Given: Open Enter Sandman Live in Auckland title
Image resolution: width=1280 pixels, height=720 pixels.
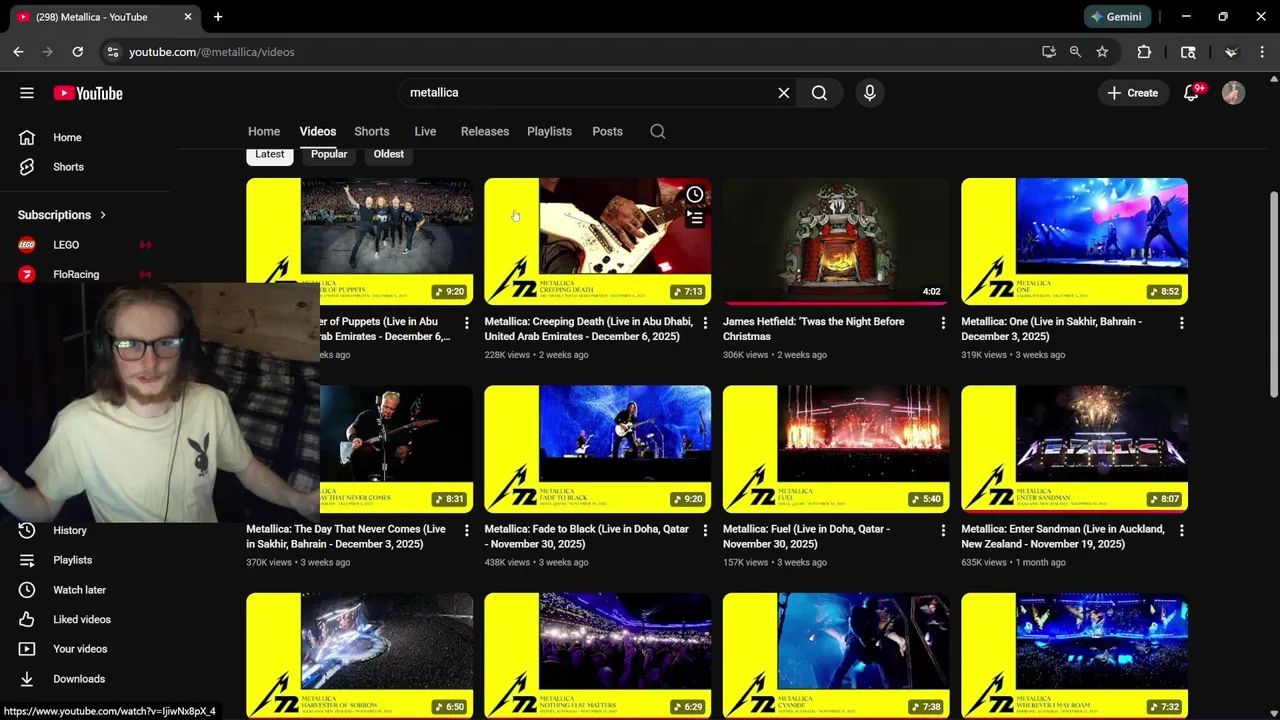Looking at the screenshot, I should coord(1063,537).
